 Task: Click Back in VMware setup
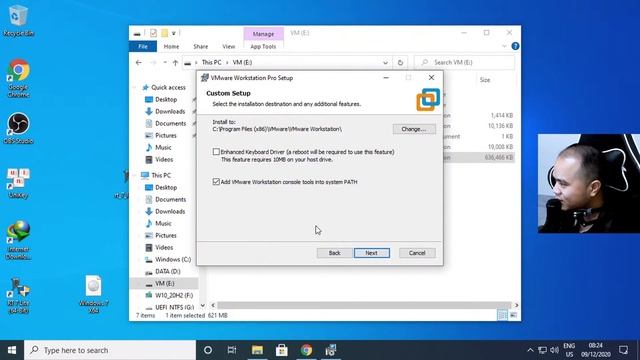tap(334, 253)
